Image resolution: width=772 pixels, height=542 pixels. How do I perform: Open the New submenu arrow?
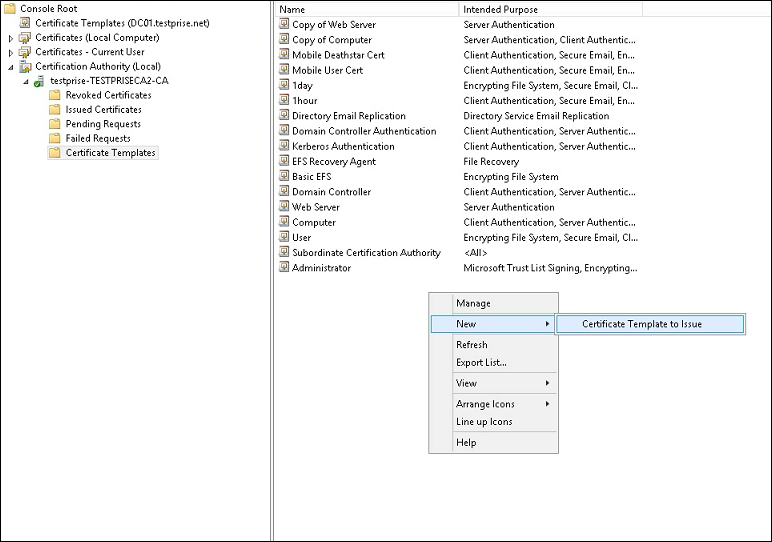[547, 324]
